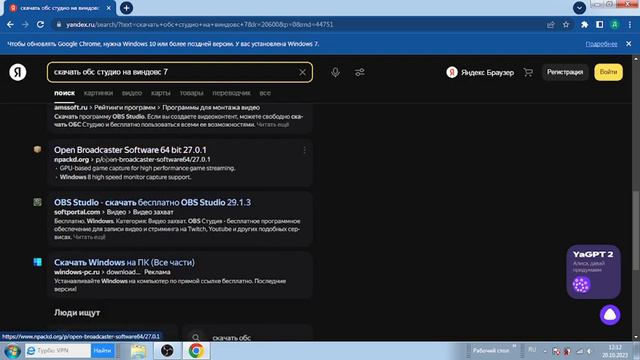Click the RU language indicator

(x=532, y=350)
